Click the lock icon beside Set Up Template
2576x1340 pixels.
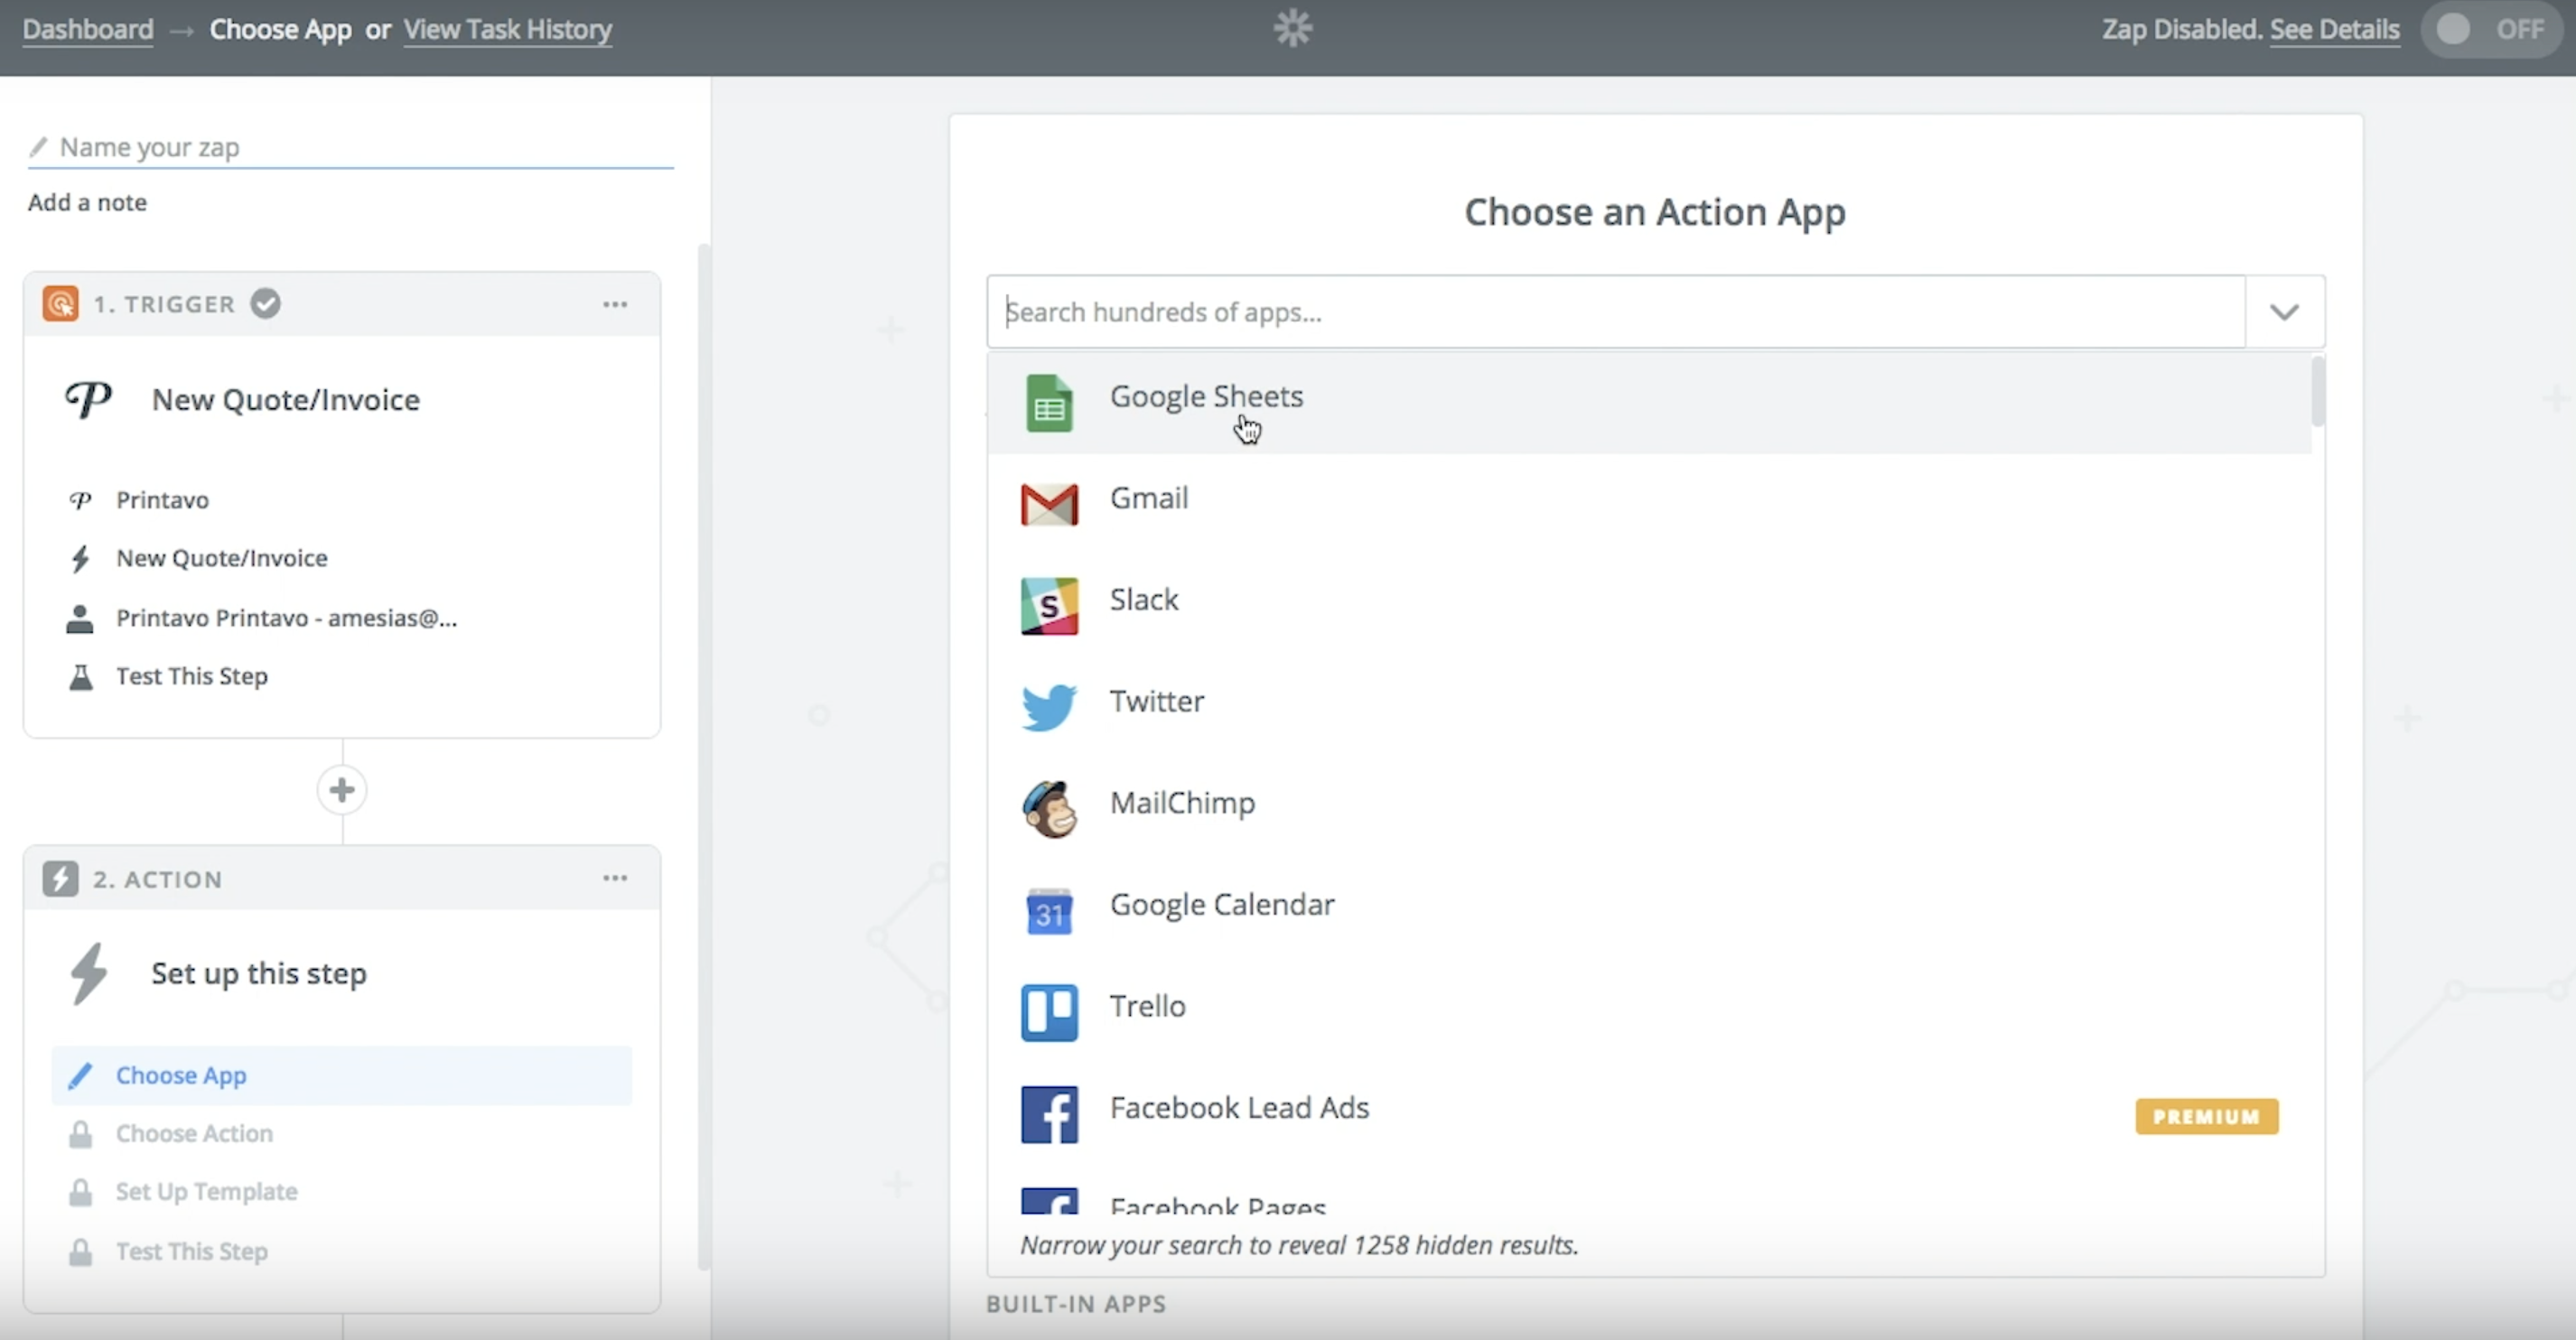(80, 1192)
